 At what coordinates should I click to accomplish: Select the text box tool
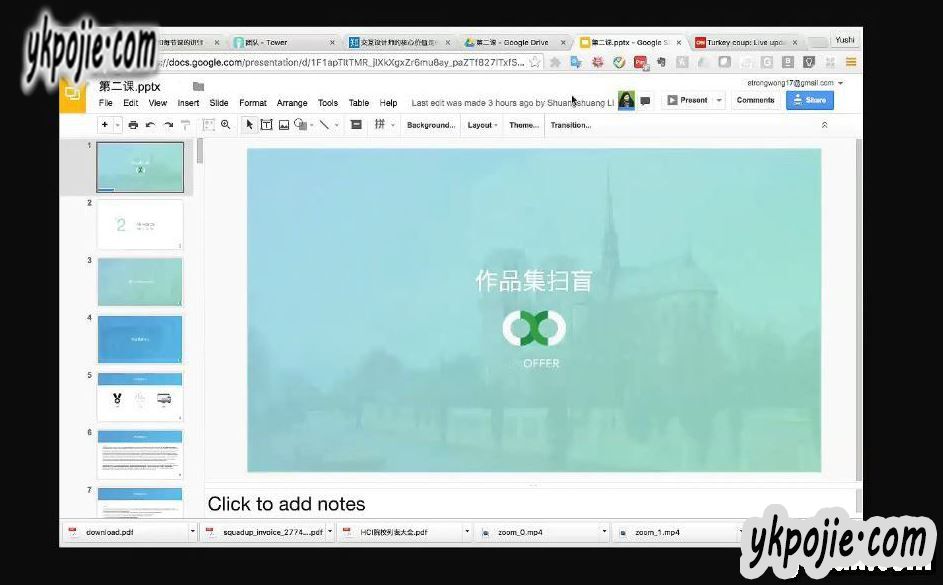[x=267, y=125]
